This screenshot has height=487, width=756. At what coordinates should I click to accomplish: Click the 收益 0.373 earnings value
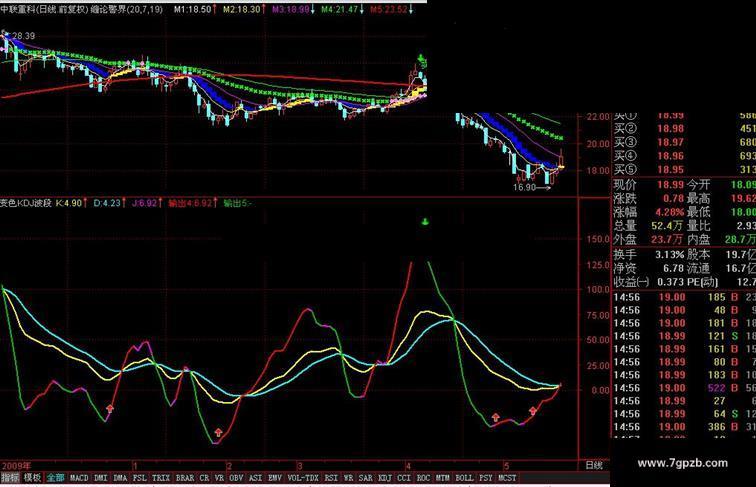pos(670,282)
